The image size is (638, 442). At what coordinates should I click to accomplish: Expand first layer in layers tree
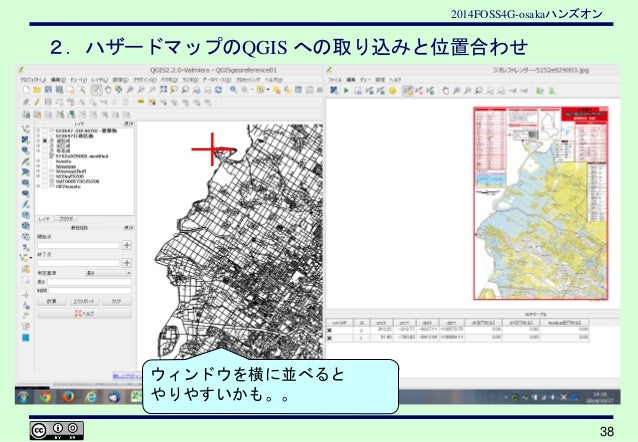coord(39,131)
